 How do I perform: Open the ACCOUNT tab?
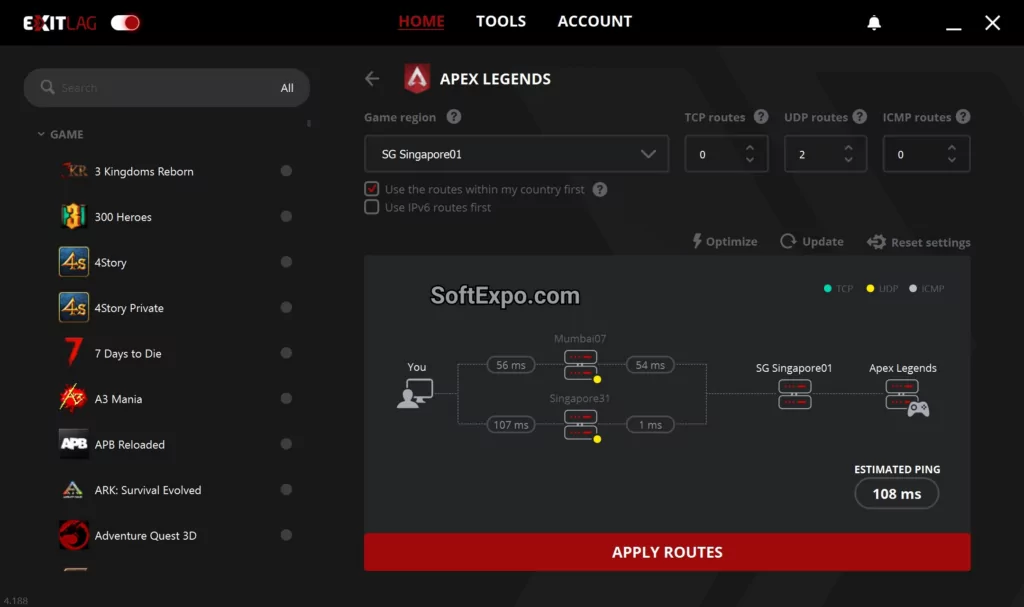pos(594,21)
